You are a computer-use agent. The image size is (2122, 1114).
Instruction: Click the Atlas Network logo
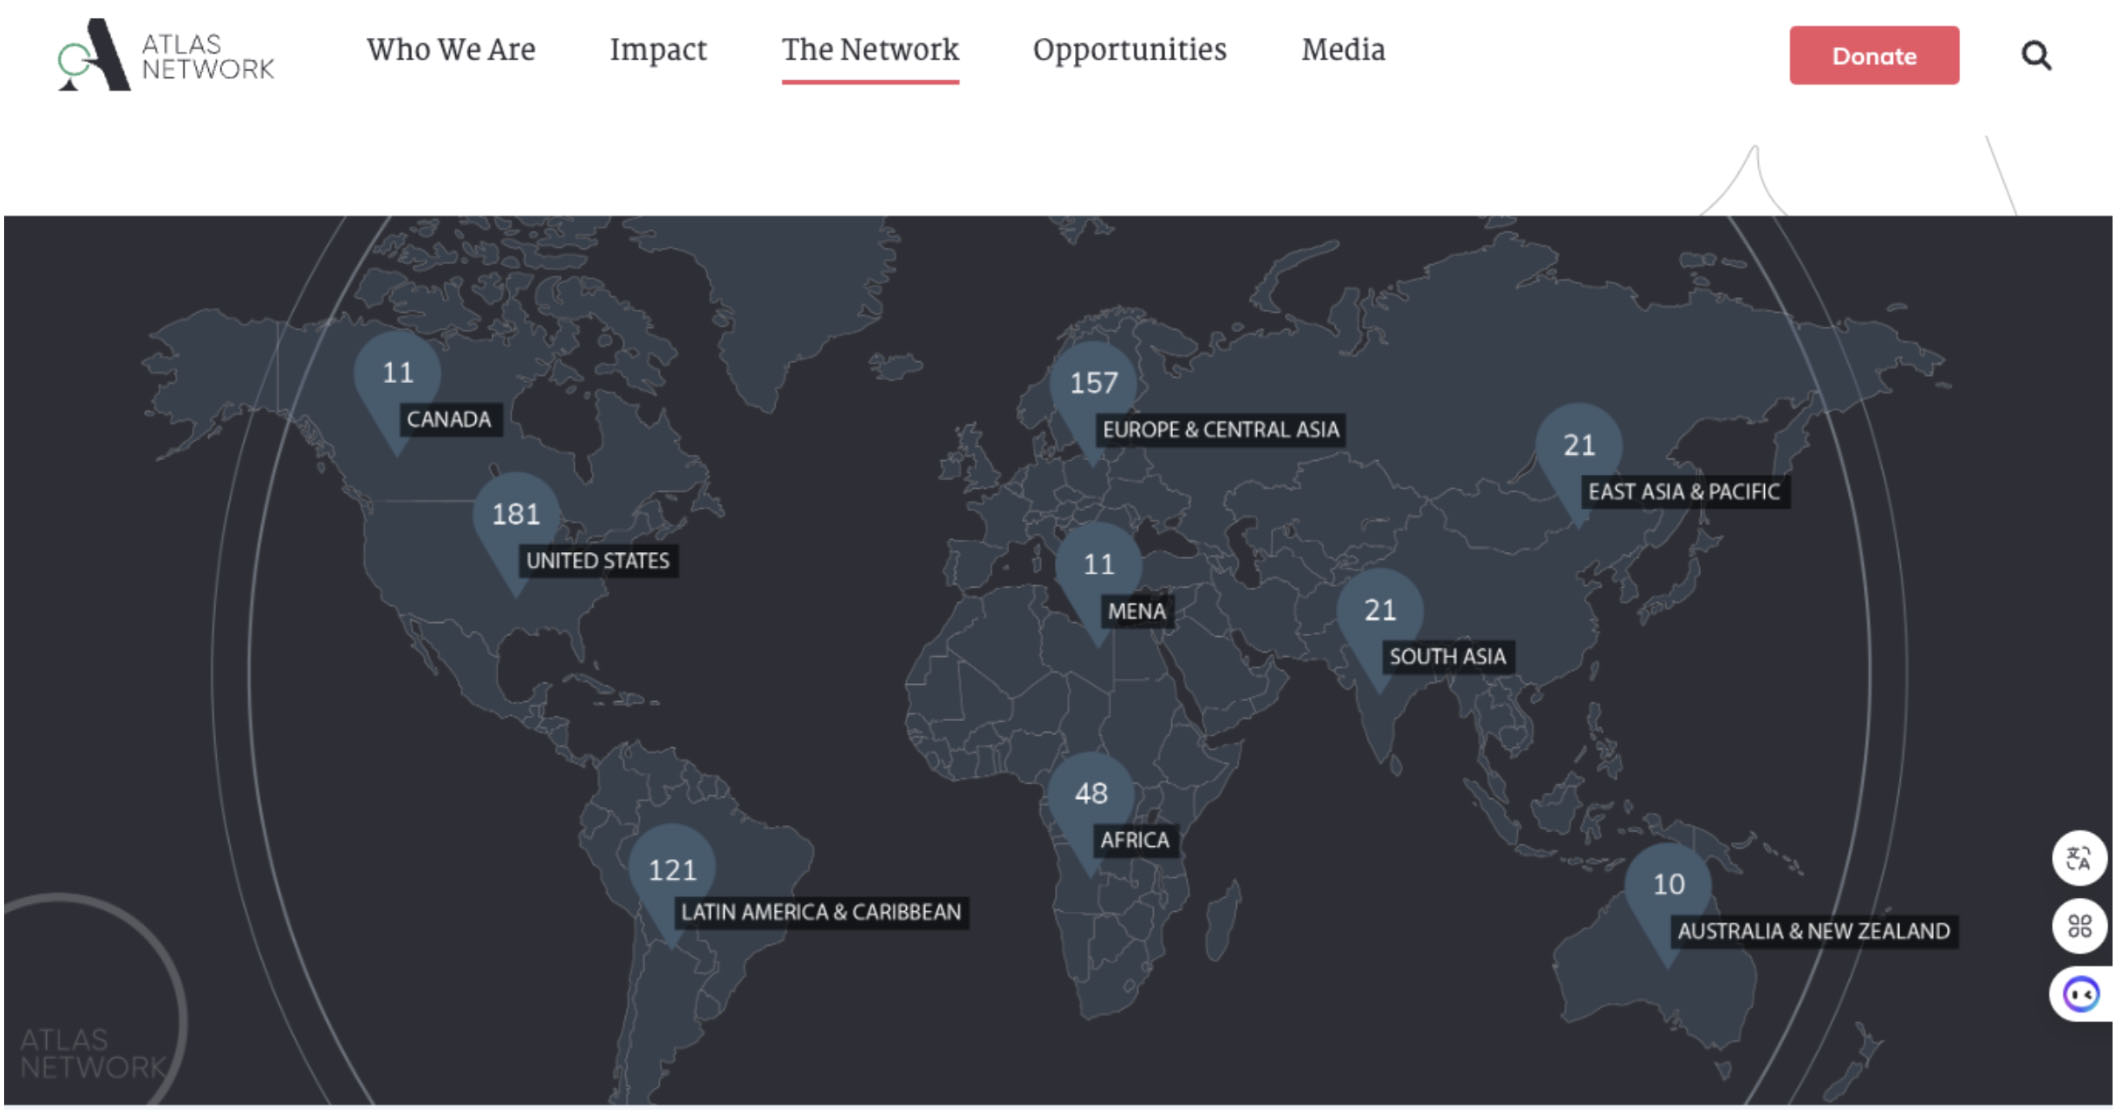point(166,55)
